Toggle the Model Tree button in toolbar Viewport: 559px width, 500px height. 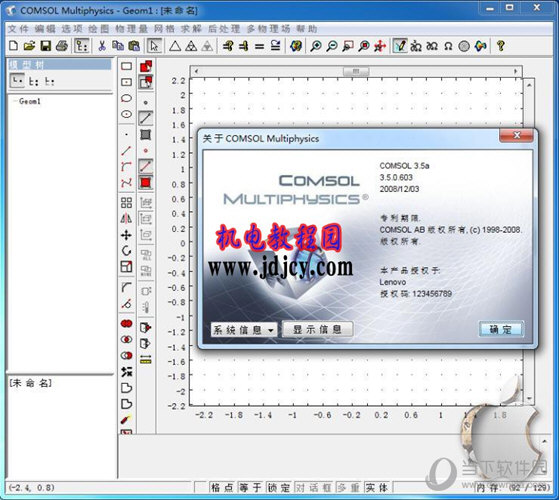click(x=82, y=46)
